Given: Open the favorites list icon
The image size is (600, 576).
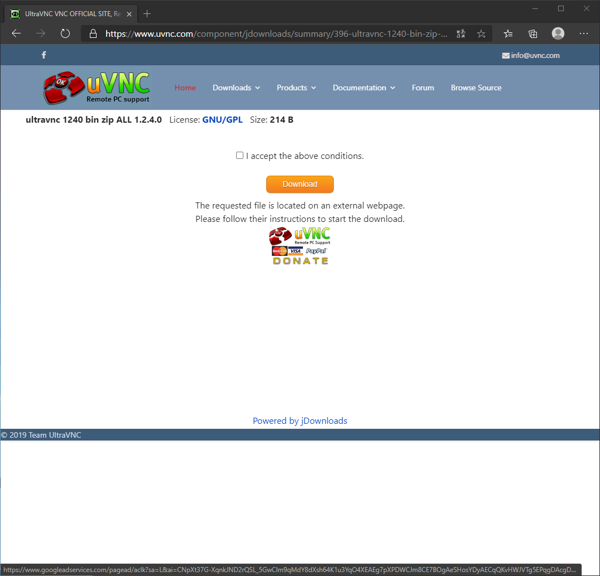Looking at the screenshot, I should [x=508, y=34].
